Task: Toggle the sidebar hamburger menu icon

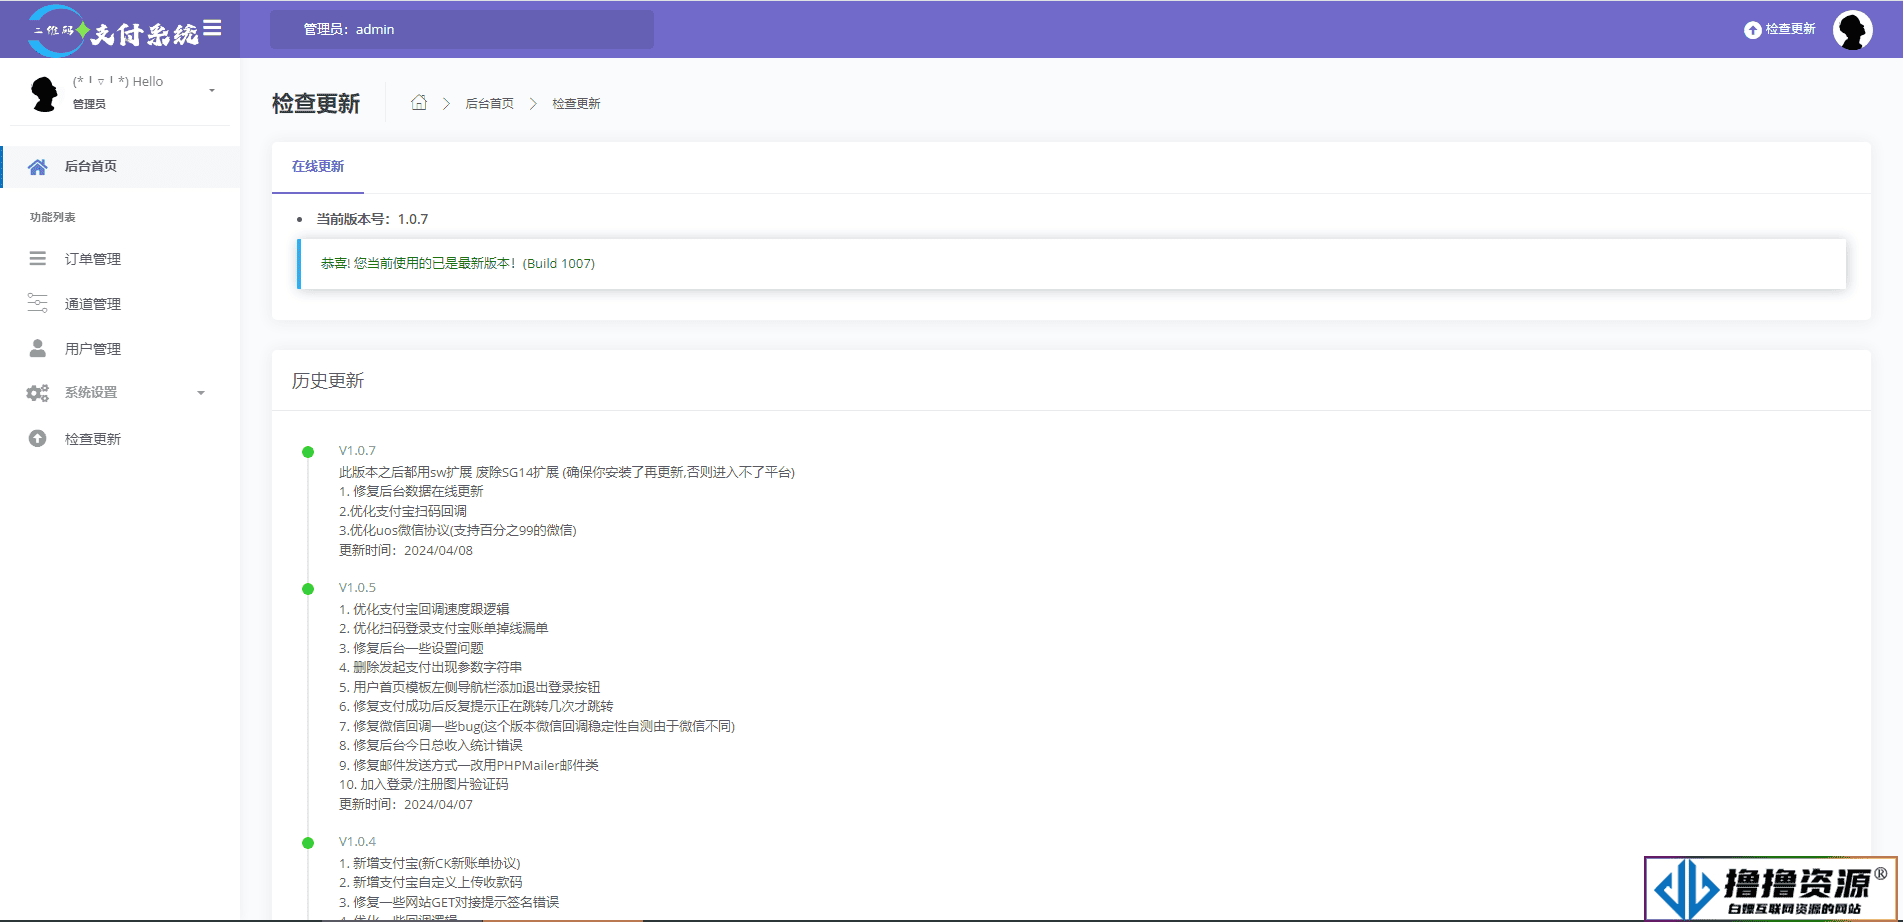Action: (212, 28)
